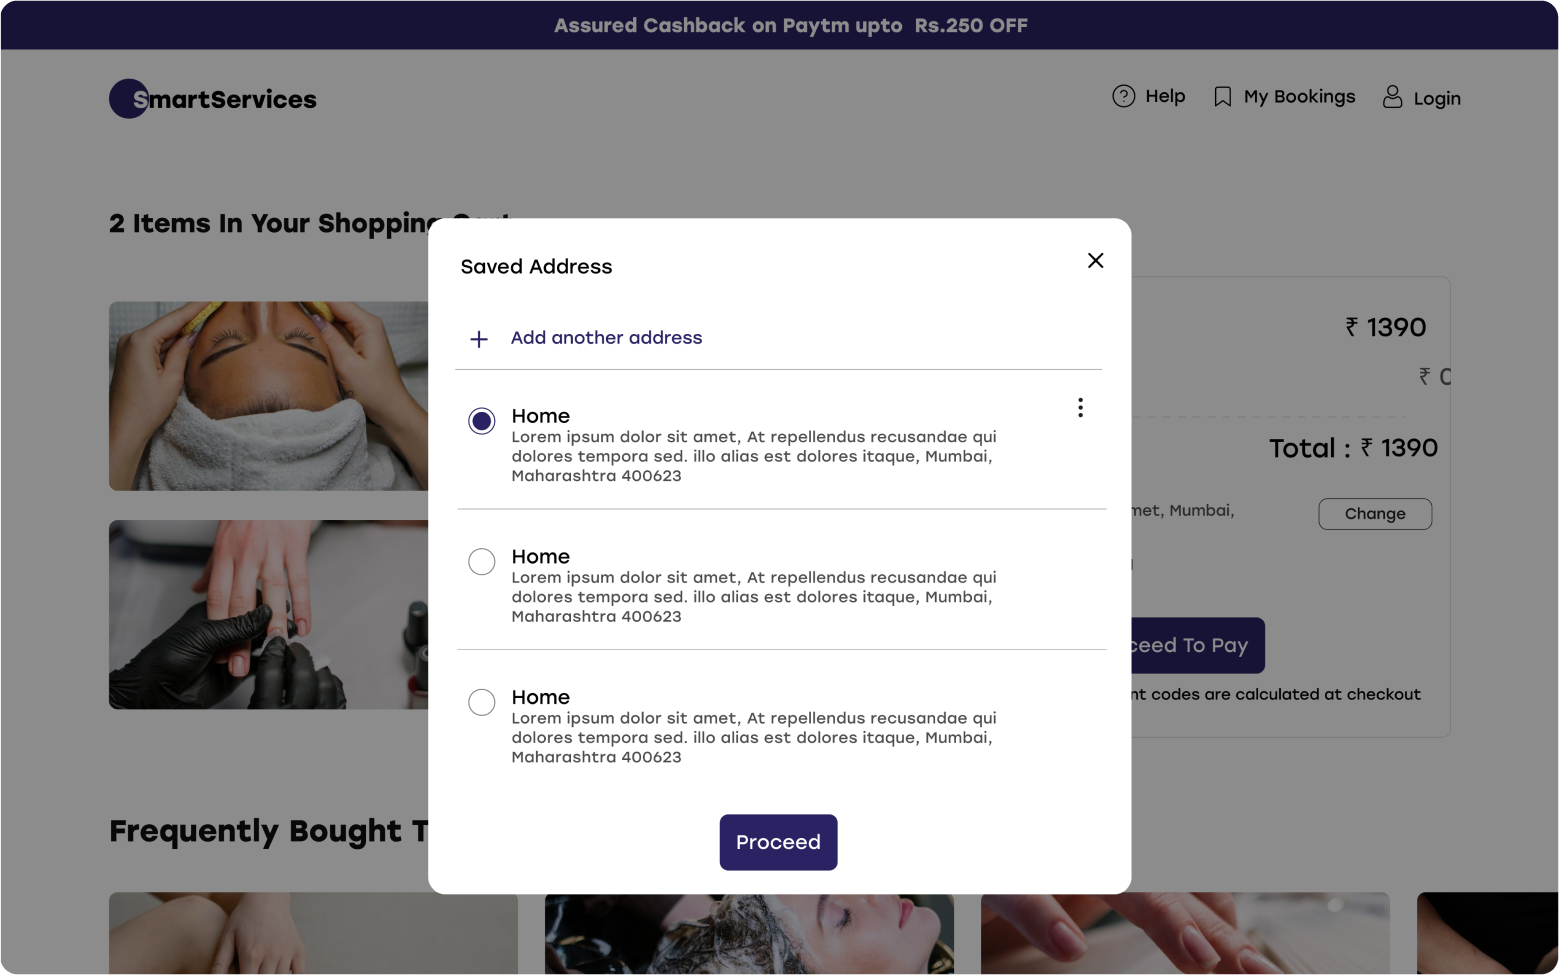Click the Change address button
The image size is (1559, 975).
click(1374, 514)
